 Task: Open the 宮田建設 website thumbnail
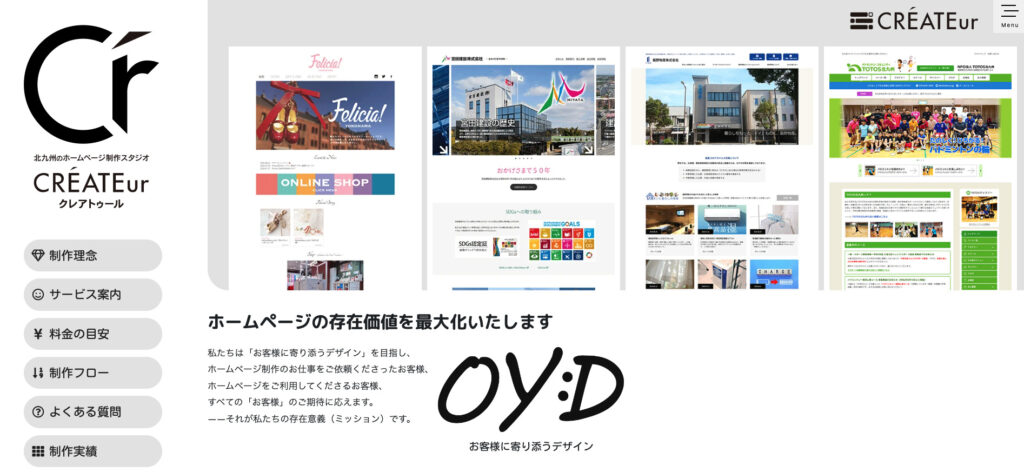(x=524, y=168)
